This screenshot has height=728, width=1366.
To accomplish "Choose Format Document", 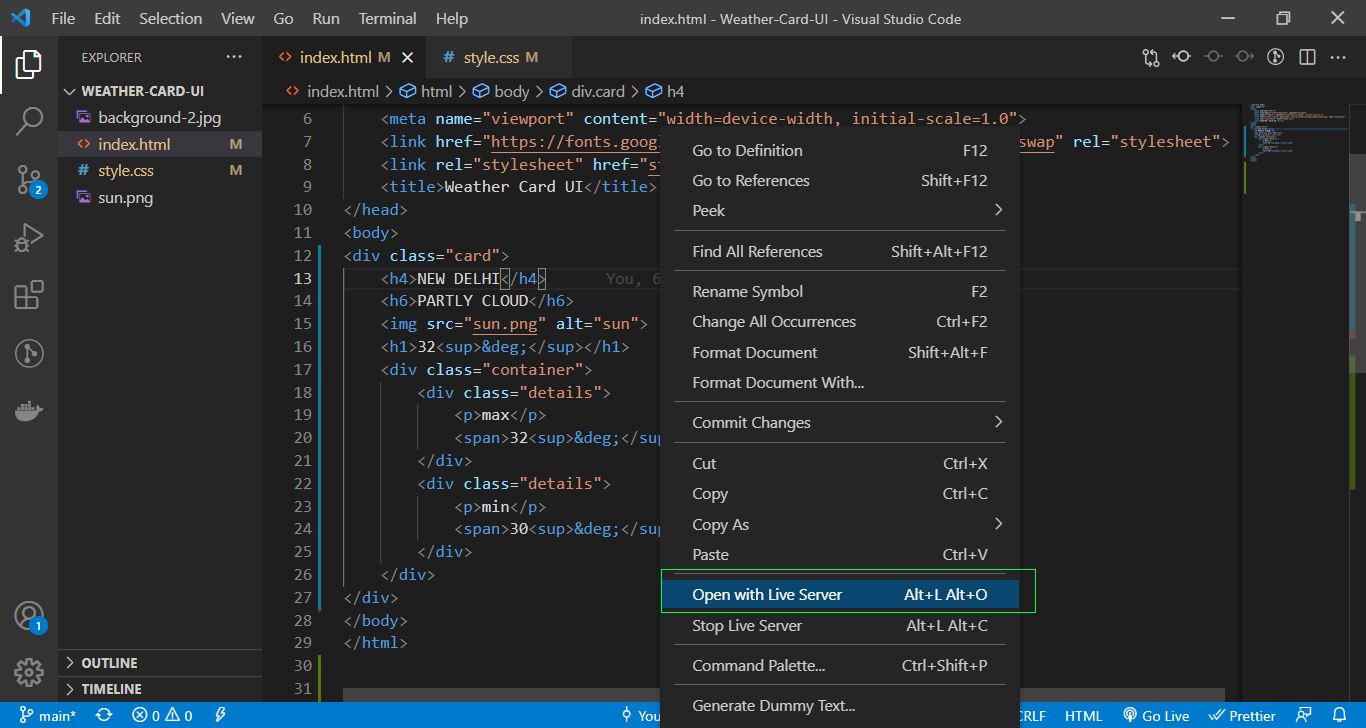I will 840,352.
